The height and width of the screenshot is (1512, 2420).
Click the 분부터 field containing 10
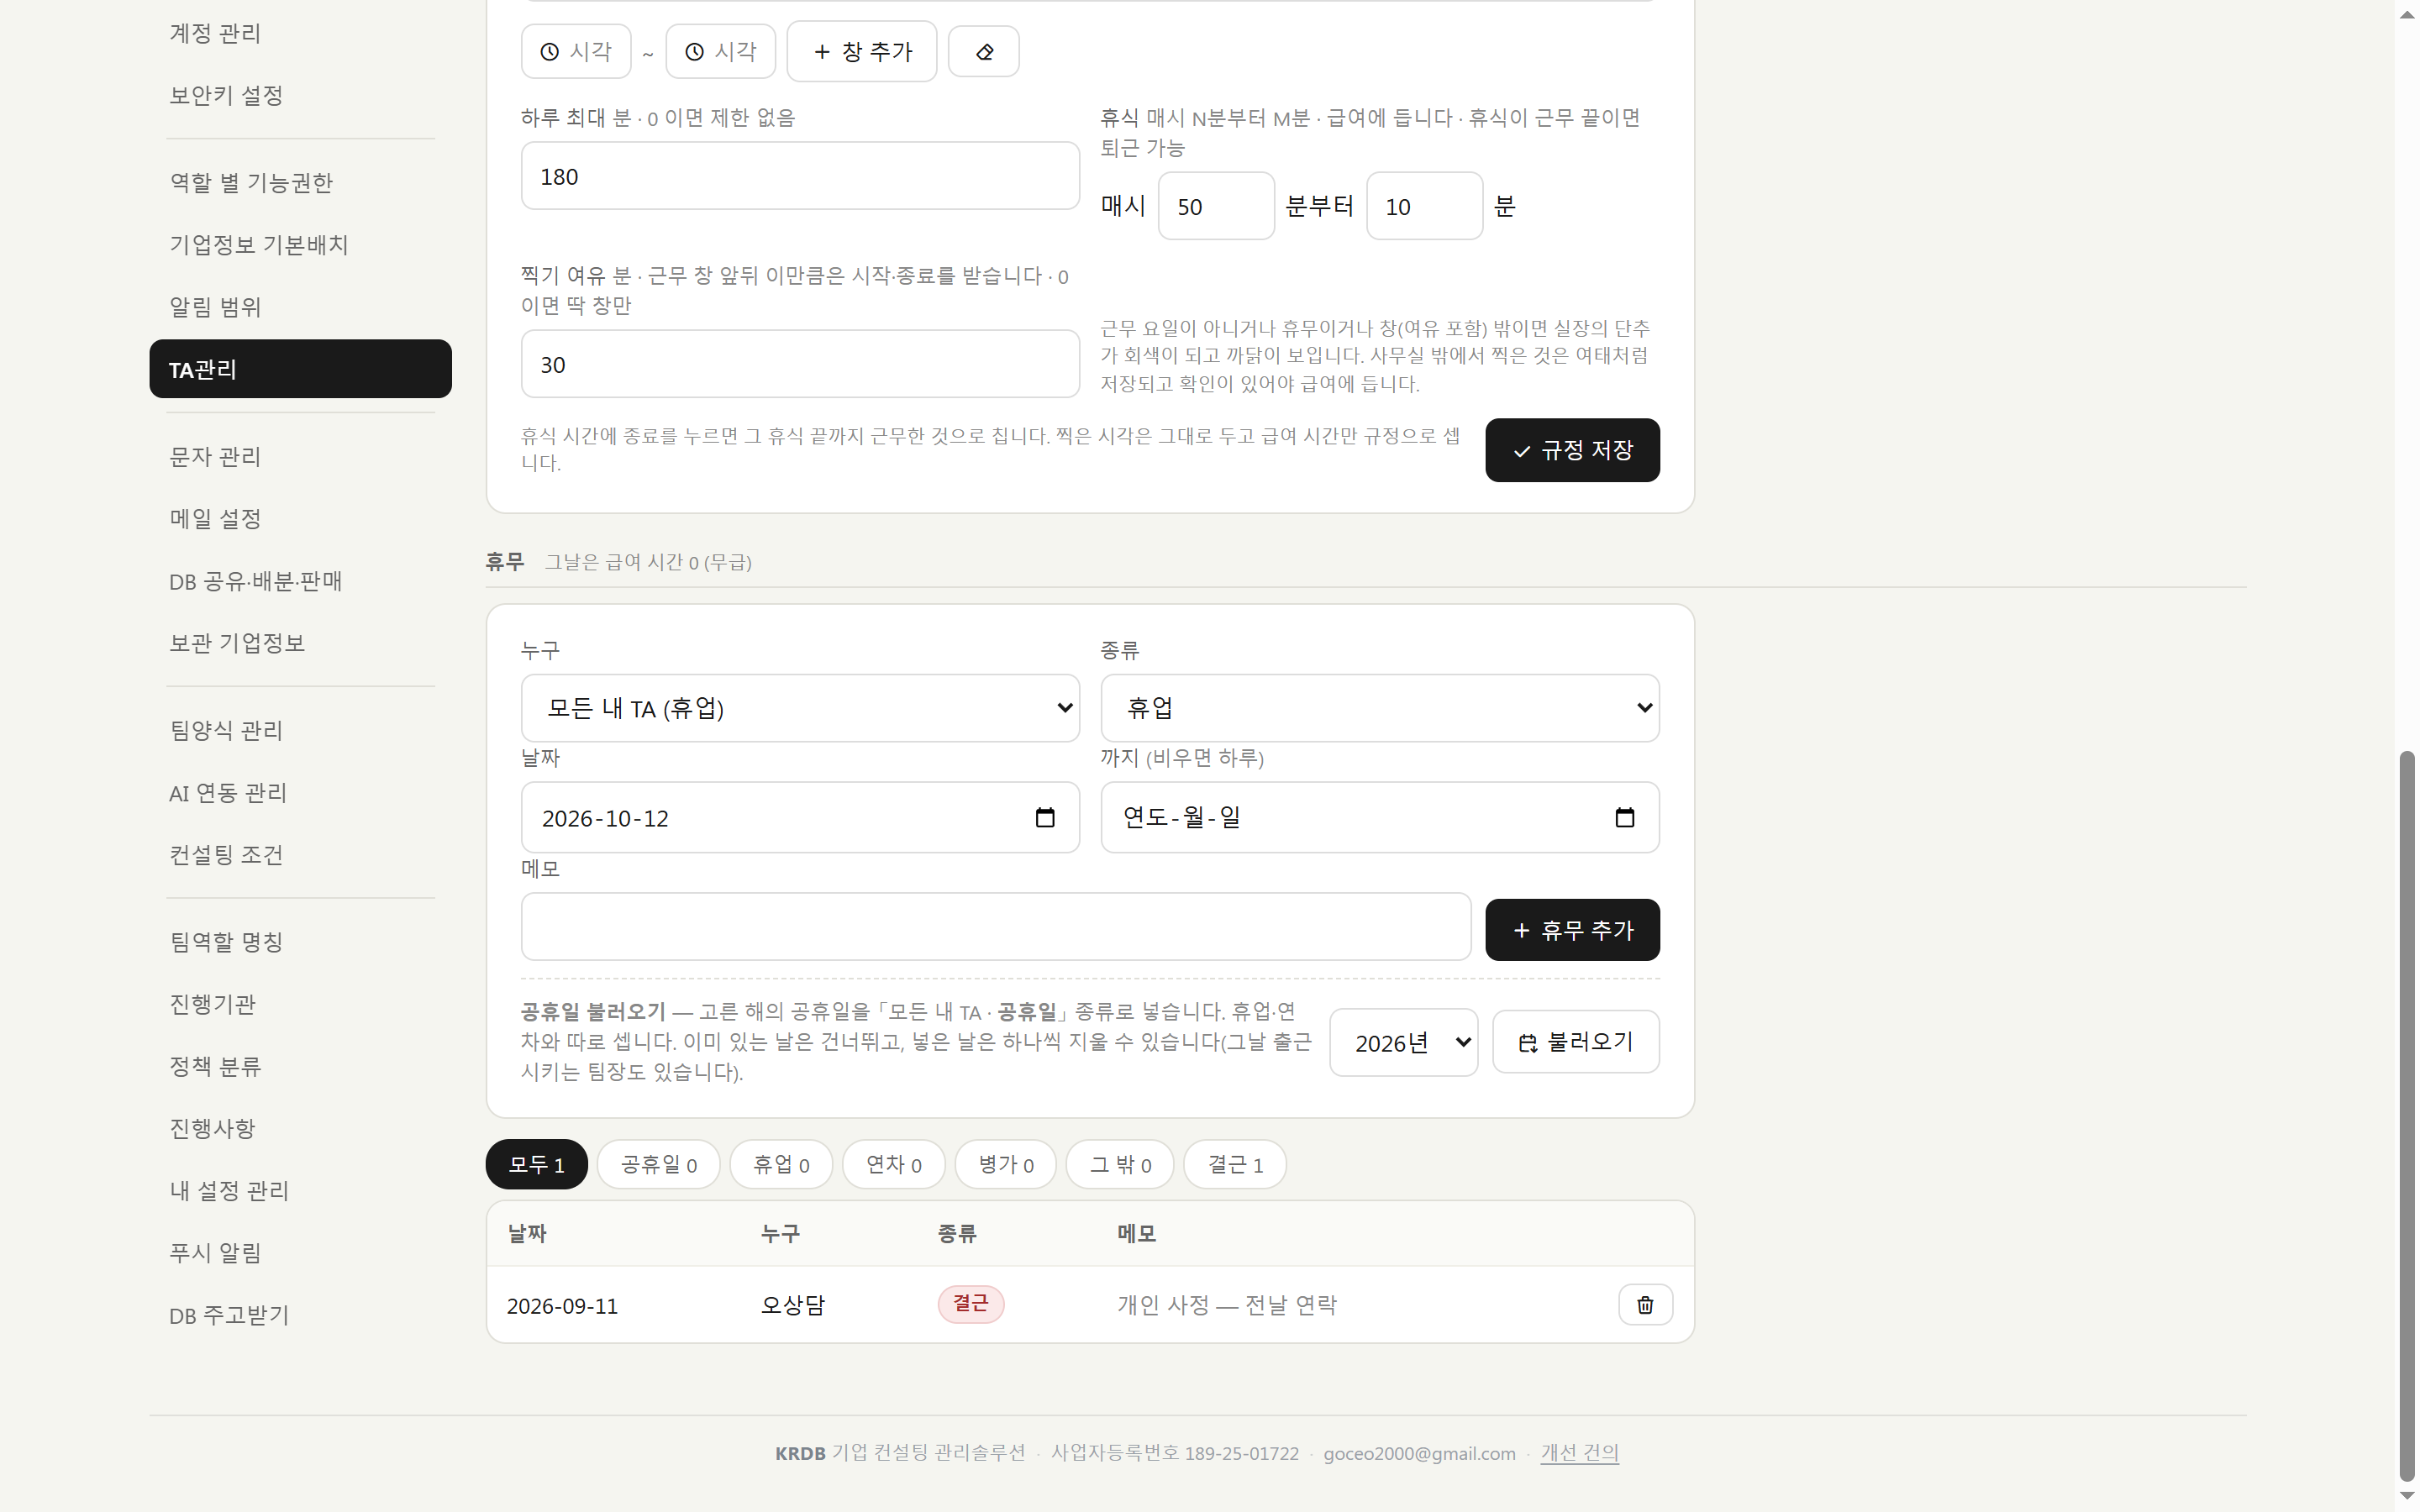click(x=1424, y=206)
